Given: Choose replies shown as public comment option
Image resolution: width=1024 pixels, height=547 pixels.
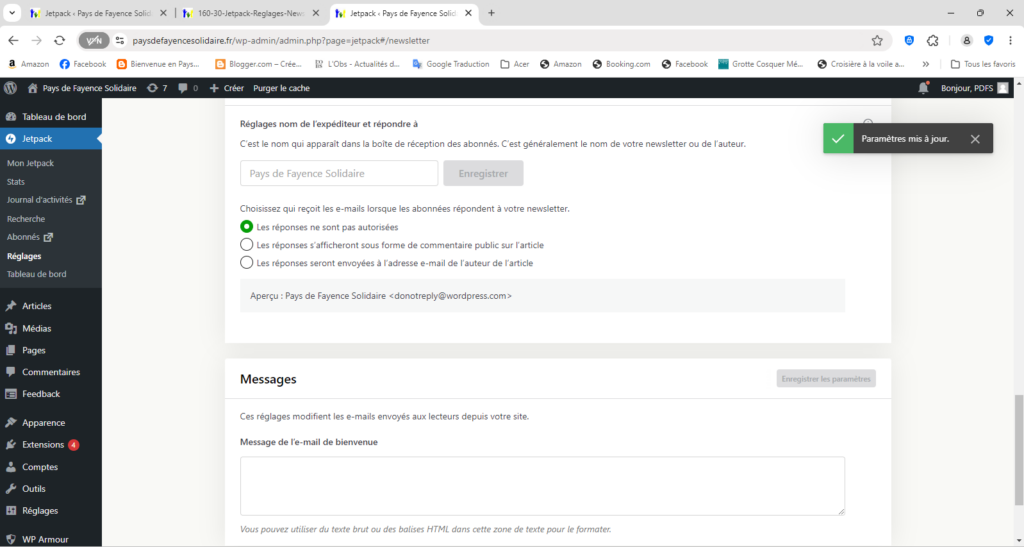Looking at the screenshot, I should (247, 244).
